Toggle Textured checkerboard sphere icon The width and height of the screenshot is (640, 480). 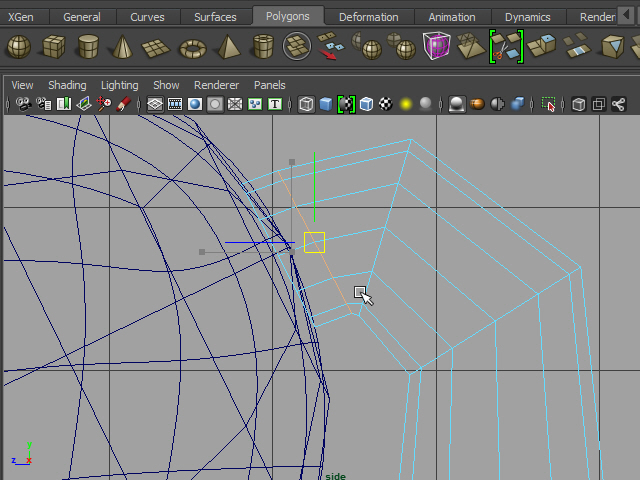pos(386,104)
